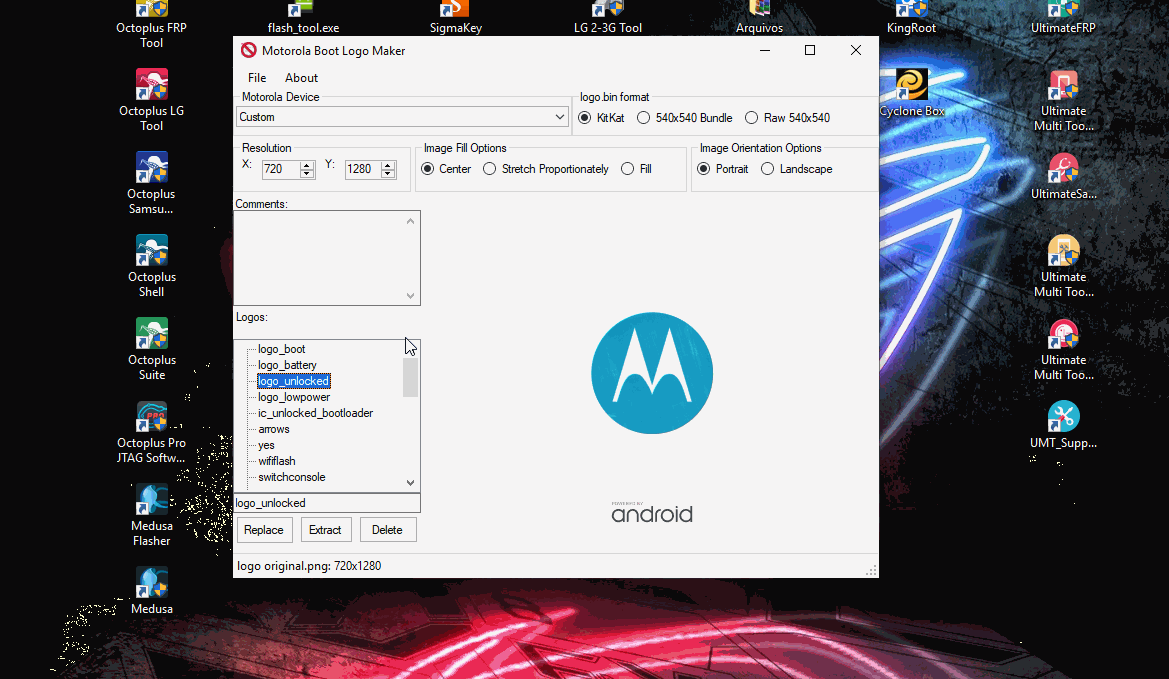The image size is (1169, 679).
Task: Open the Octoplus Samsung desktop icon
Action: pyautogui.click(x=151, y=183)
